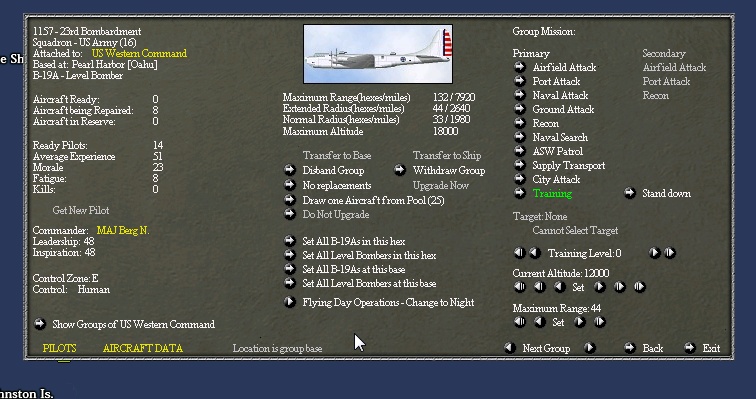The width and height of the screenshot is (756, 399).
Task: Click the greyed Transfer to Ship option
Action: coord(447,155)
